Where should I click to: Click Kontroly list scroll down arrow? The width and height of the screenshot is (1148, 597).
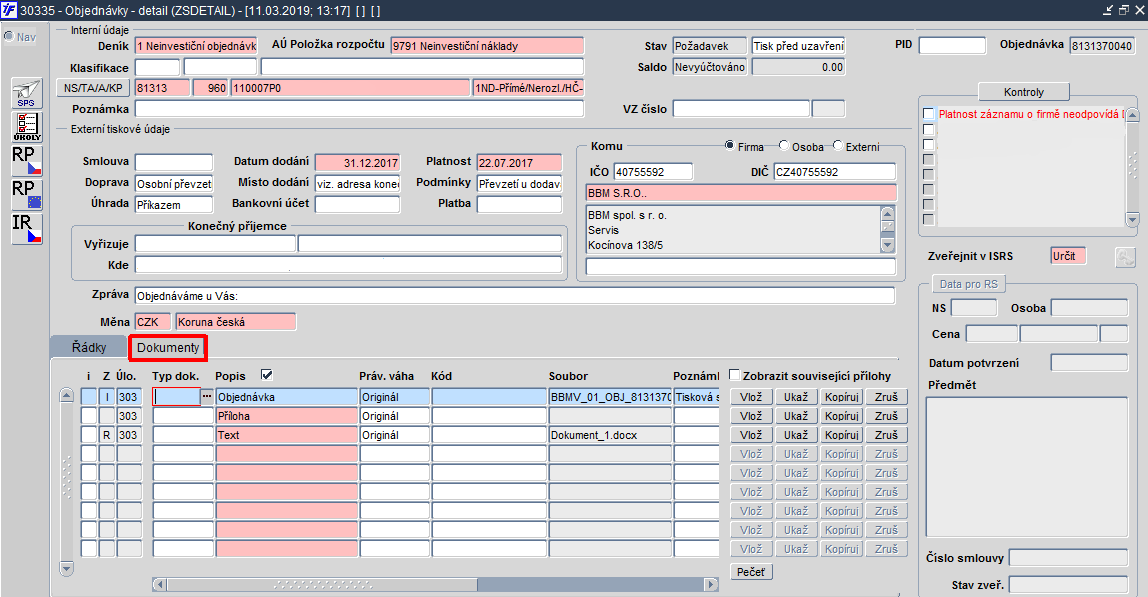click(x=1133, y=219)
